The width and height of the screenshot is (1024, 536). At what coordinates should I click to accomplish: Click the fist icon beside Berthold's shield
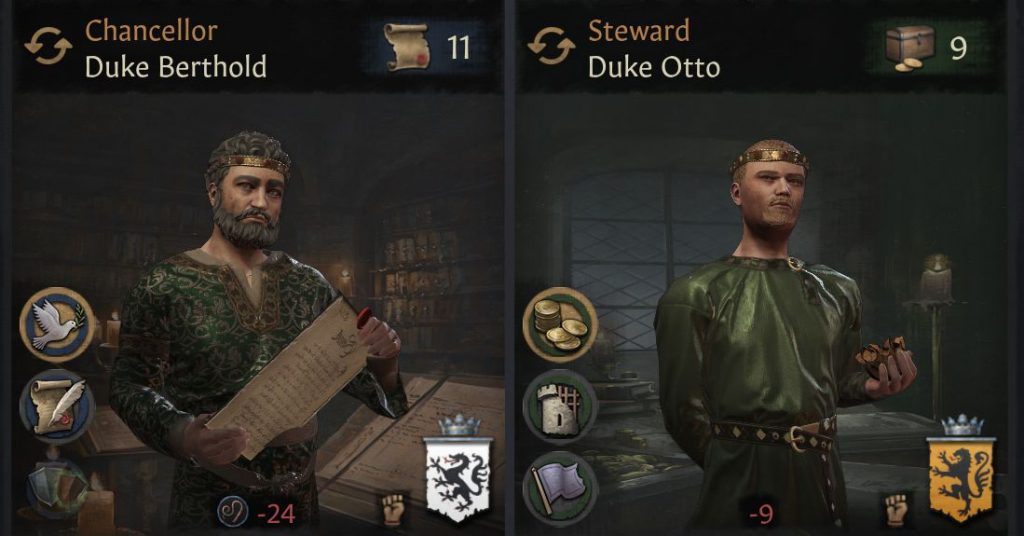coord(394,510)
